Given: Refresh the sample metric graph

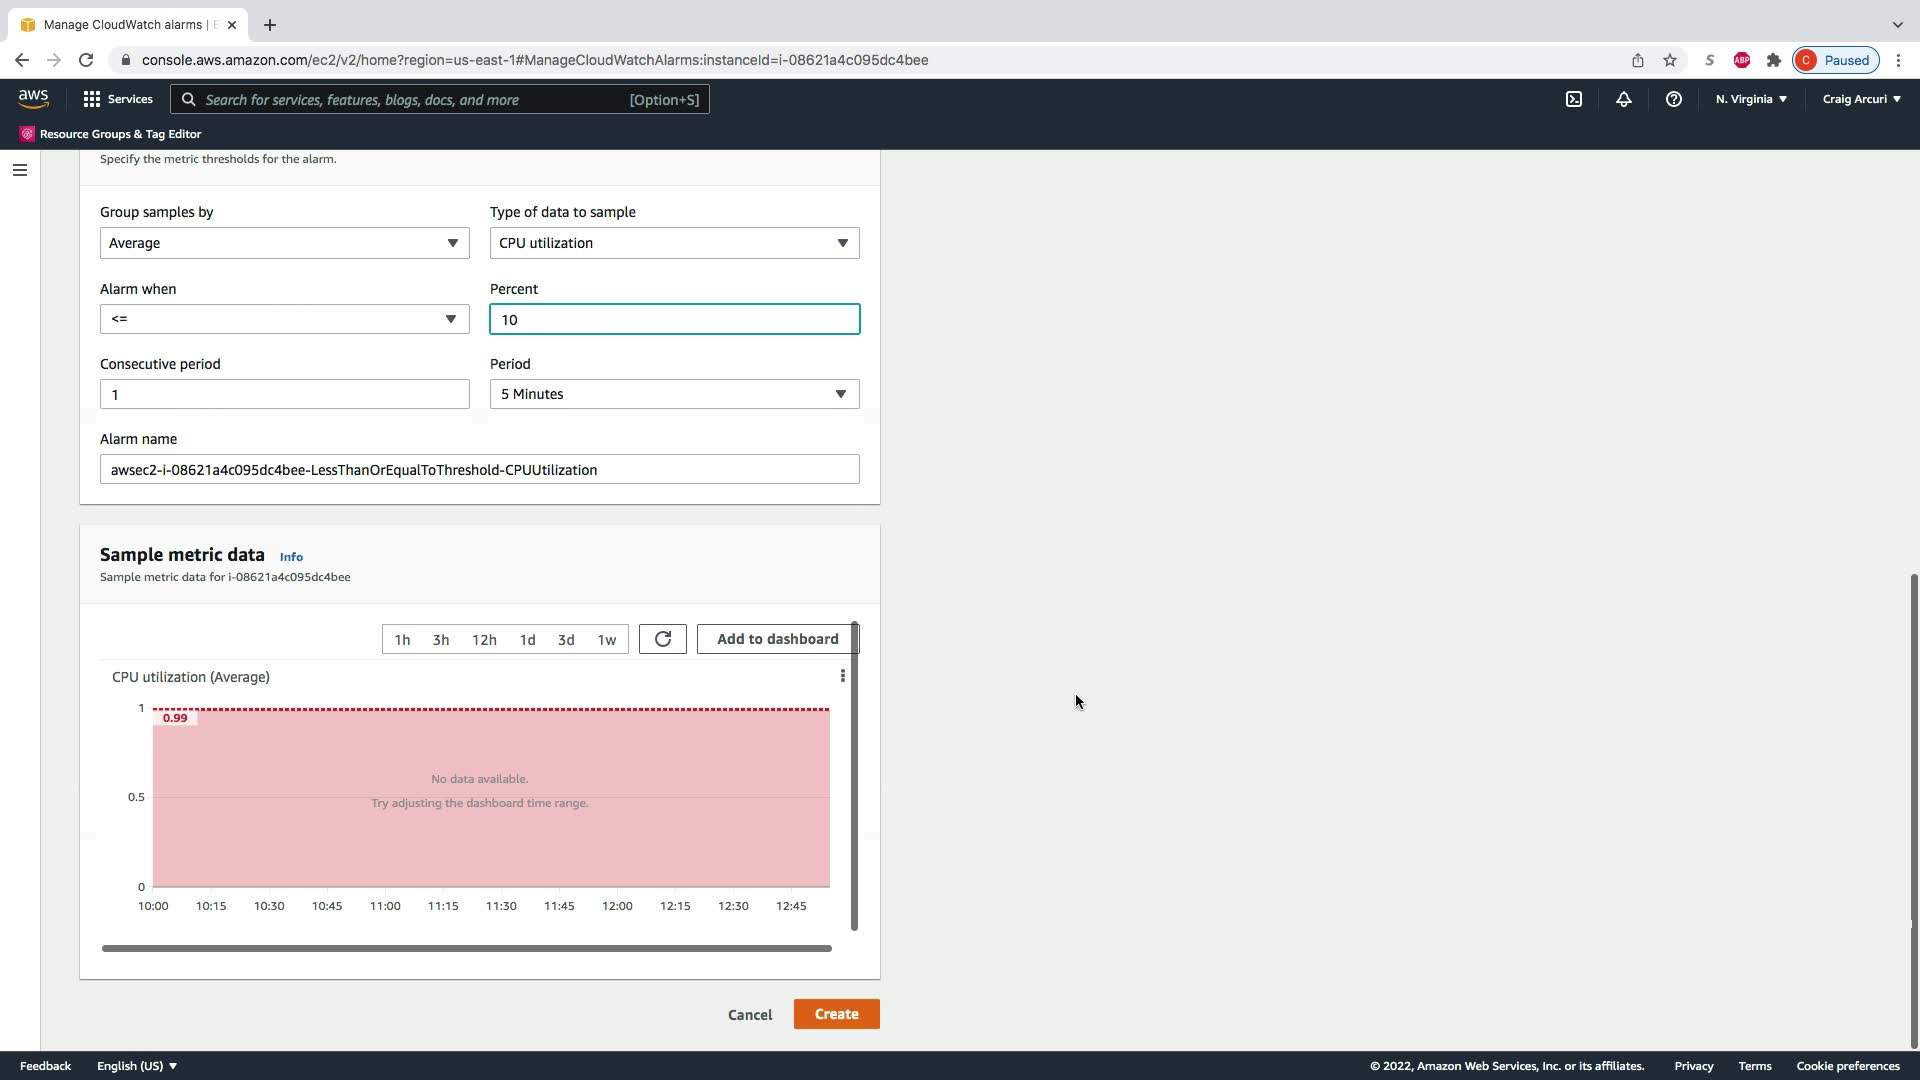Looking at the screenshot, I should 662,639.
